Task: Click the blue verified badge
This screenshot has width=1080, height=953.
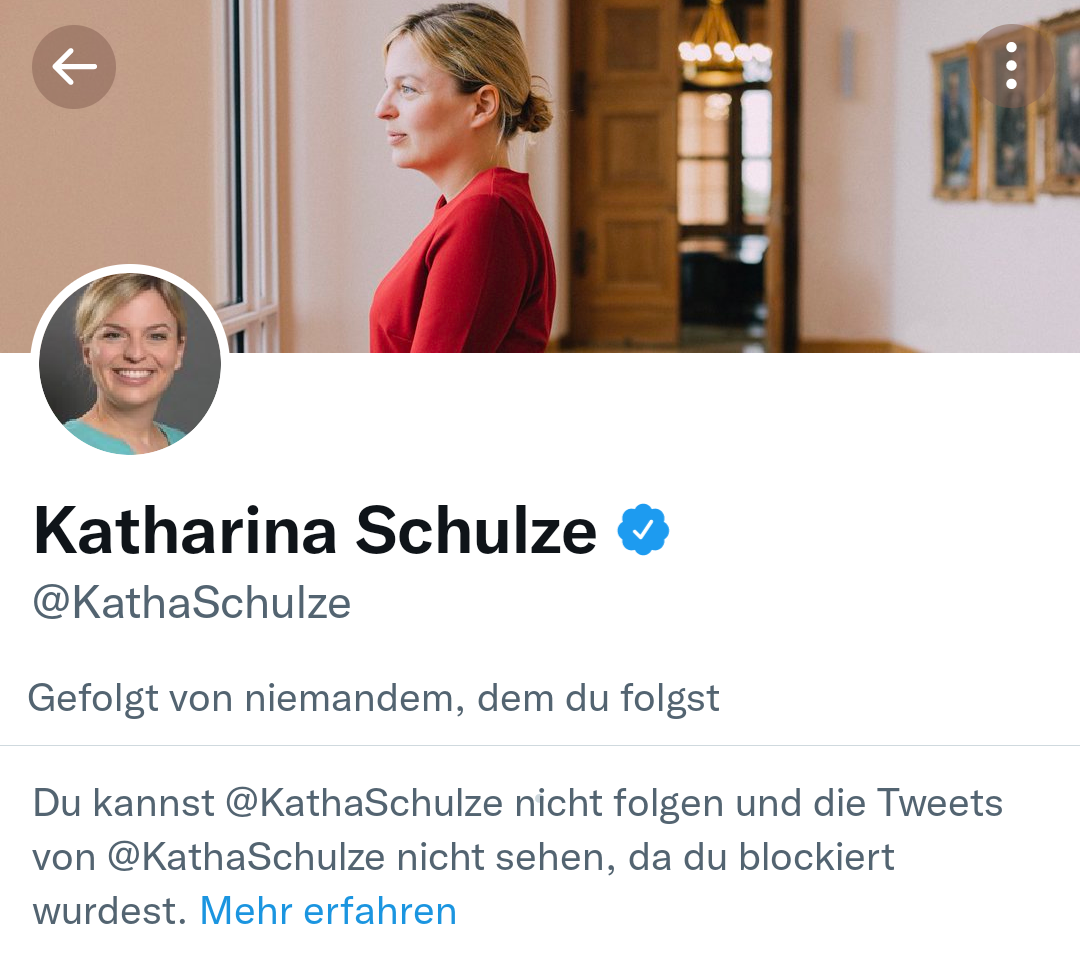Action: click(643, 530)
